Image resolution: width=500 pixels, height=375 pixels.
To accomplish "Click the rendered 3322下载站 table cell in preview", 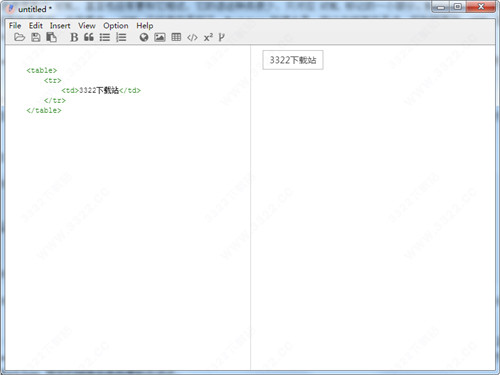I will point(293,60).
